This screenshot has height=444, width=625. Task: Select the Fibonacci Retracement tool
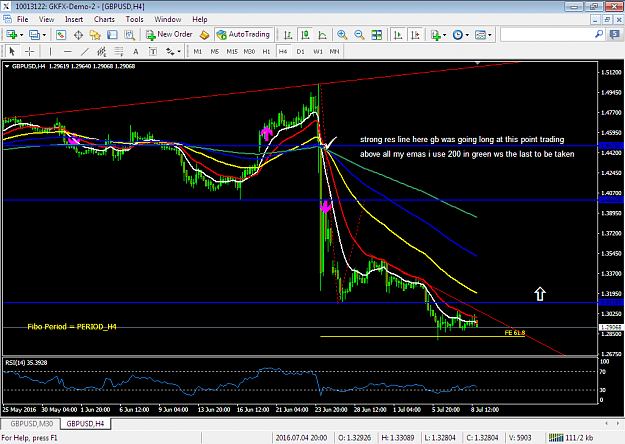119,51
